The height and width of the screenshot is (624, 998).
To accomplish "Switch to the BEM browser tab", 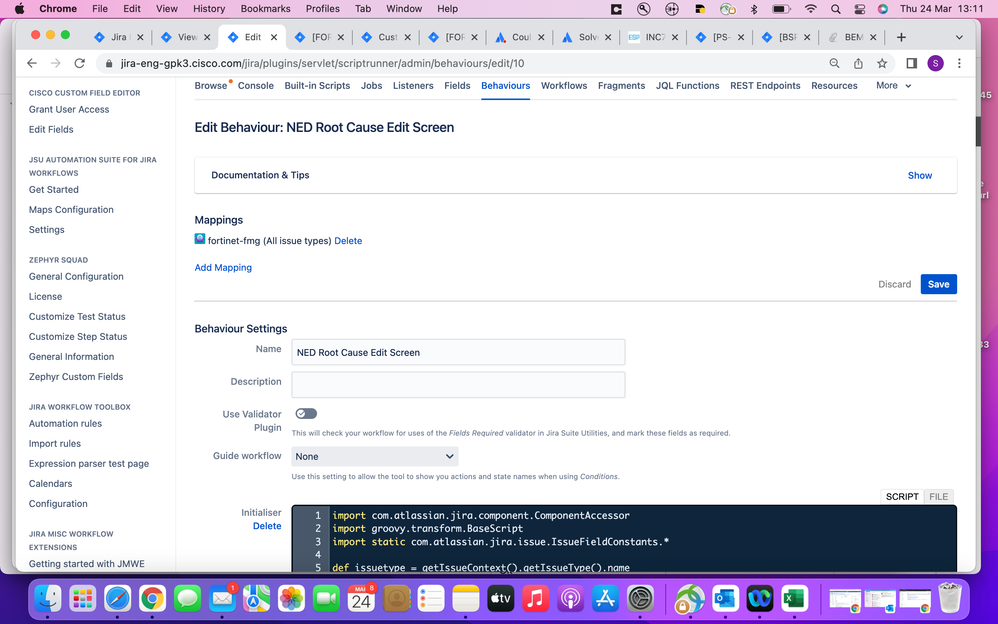I will tap(853, 37).
